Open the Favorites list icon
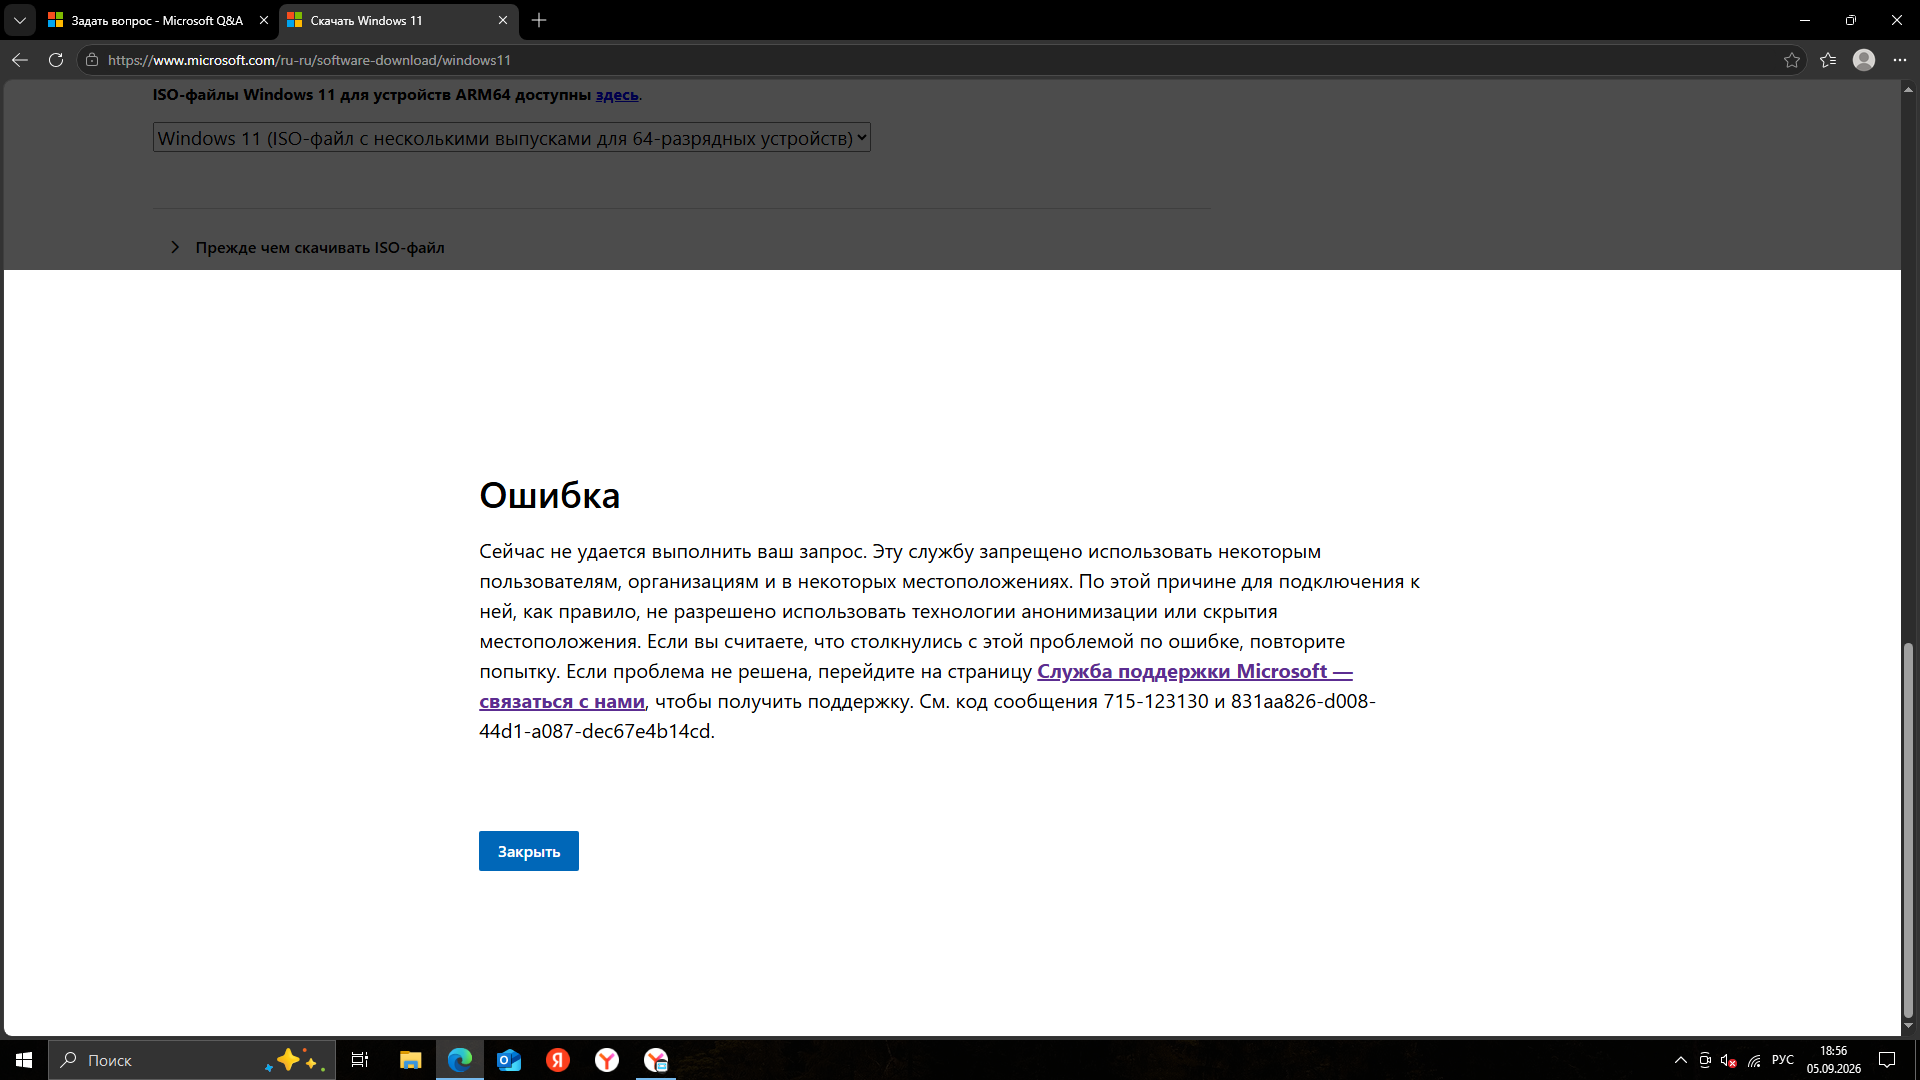Screen dimensions: 1920x1080 [x=1828, y=60]
